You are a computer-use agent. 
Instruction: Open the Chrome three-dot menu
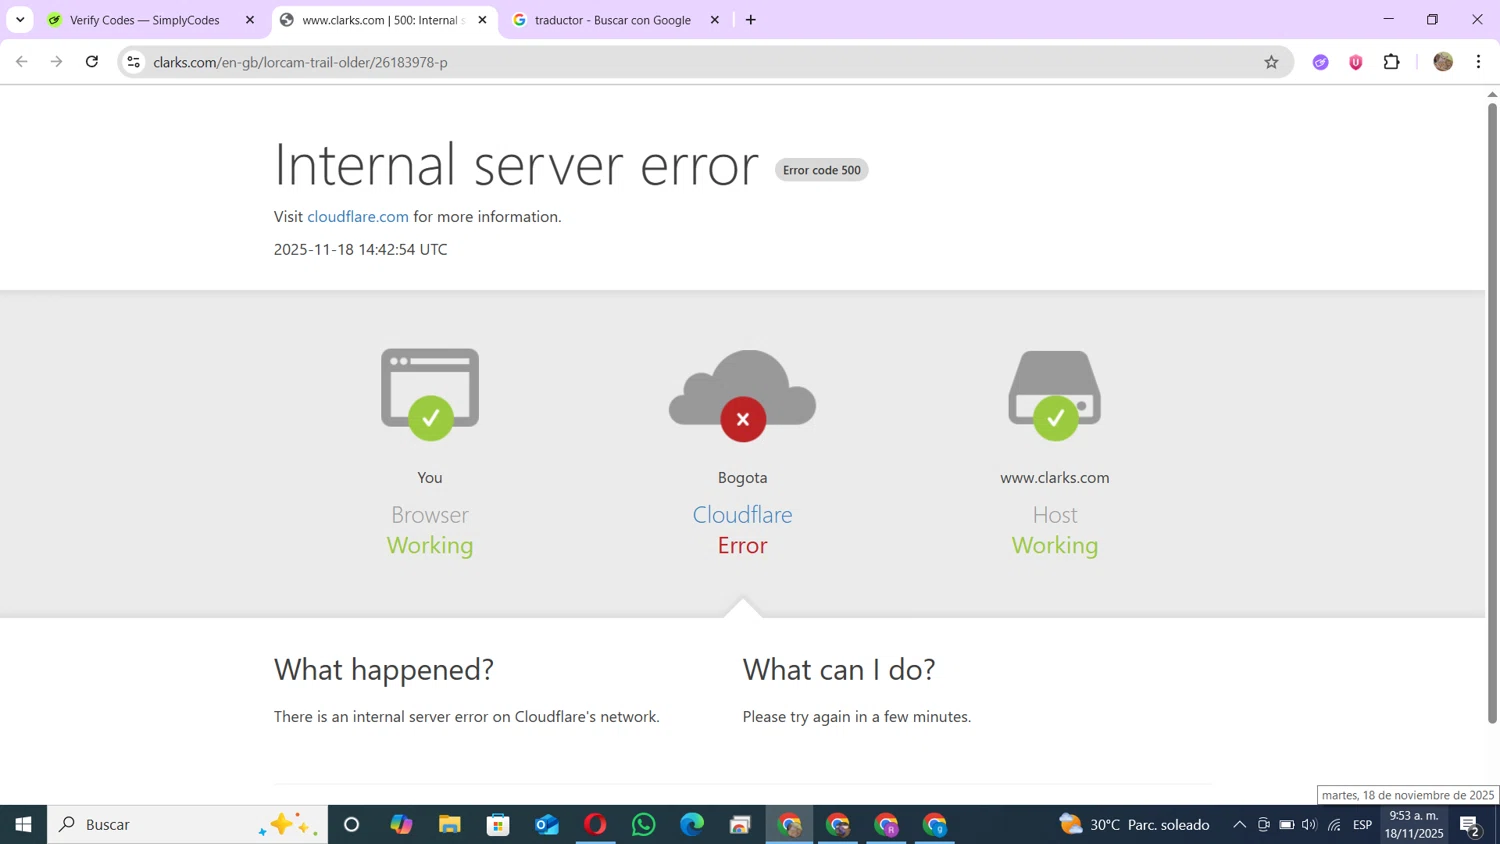1478,62
